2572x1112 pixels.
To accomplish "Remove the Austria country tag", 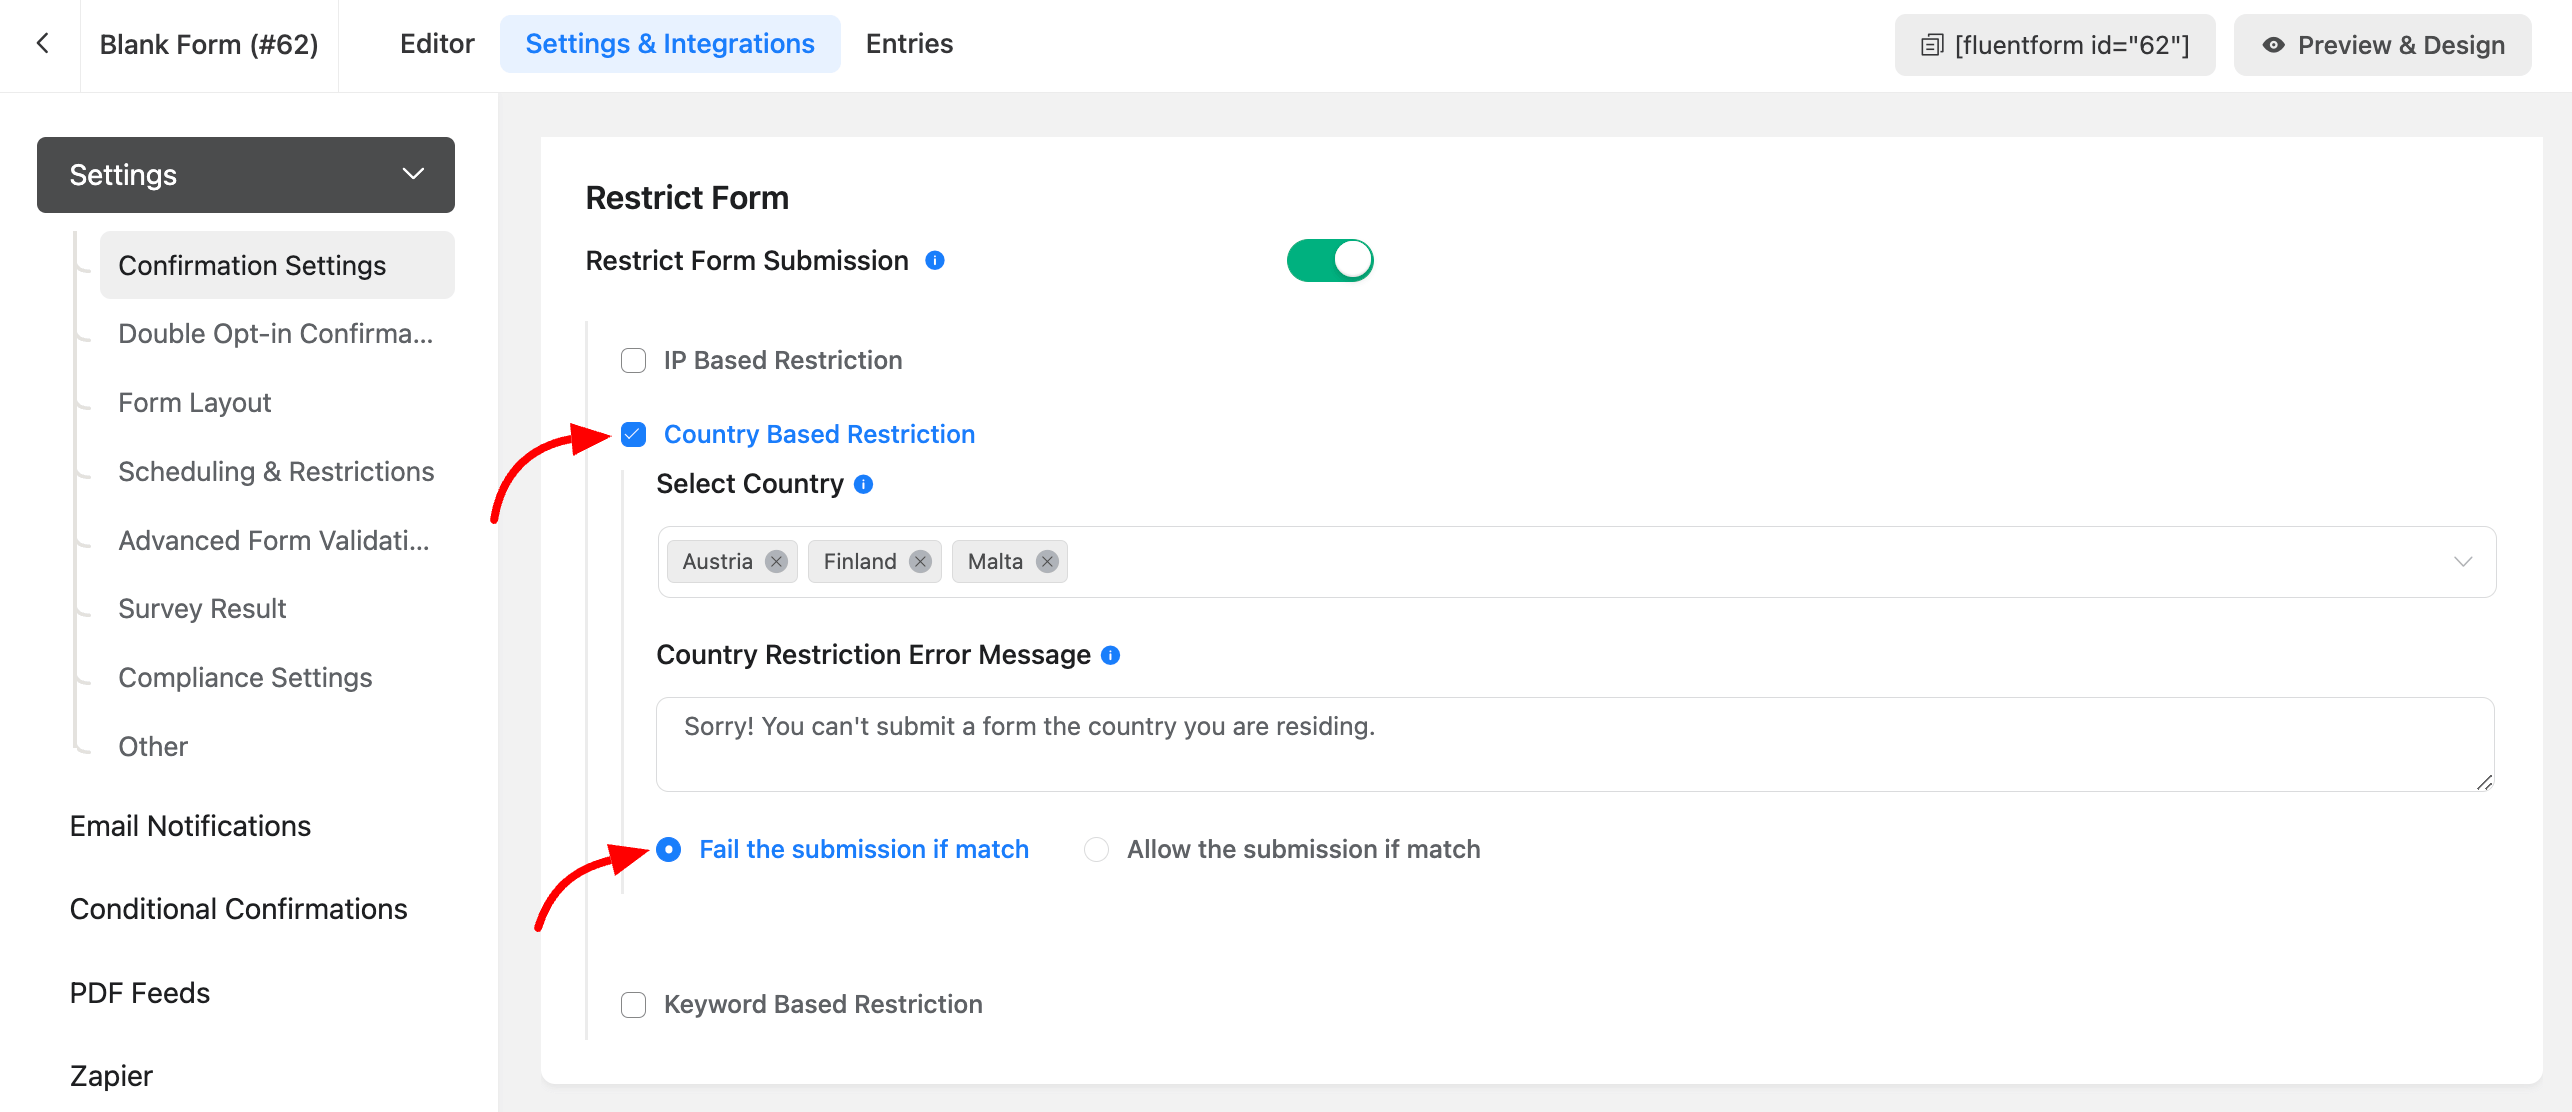I will tap(776, 562).
